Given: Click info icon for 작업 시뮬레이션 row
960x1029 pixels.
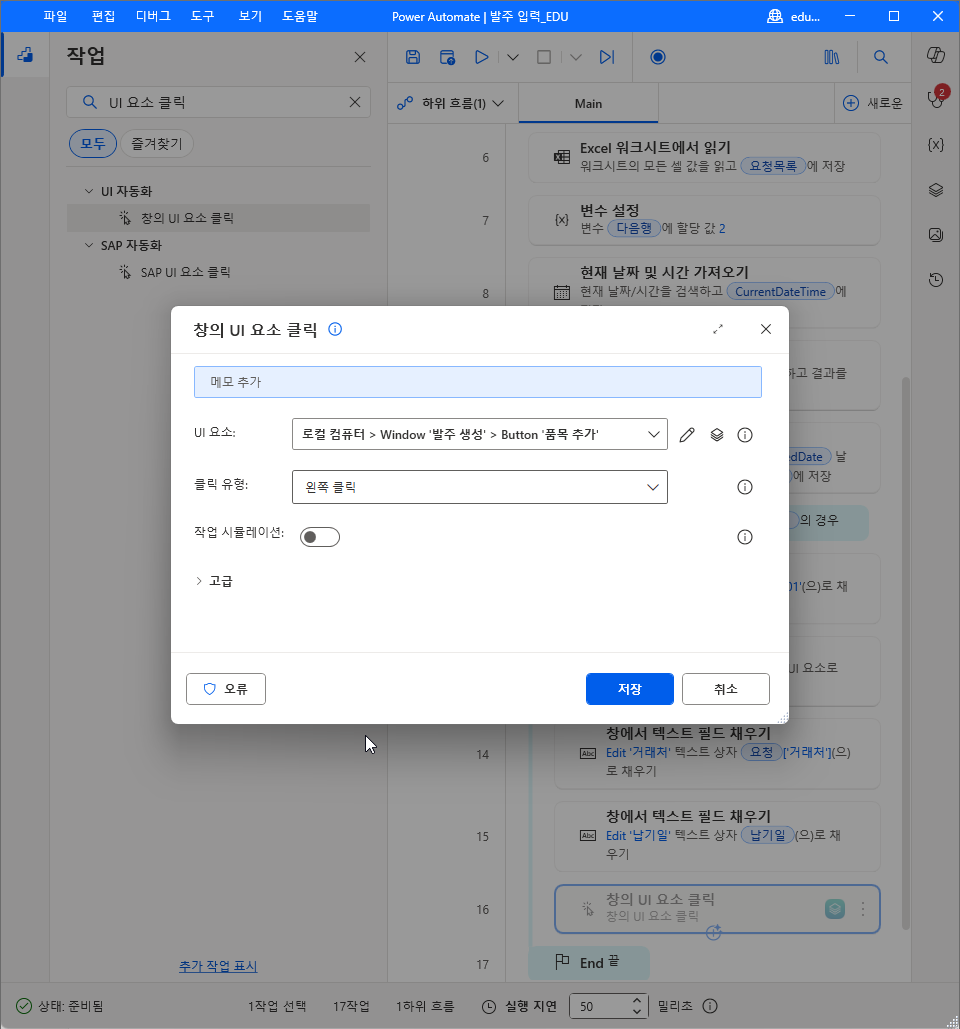Looking at the screenshot, I should coord(745,537).
